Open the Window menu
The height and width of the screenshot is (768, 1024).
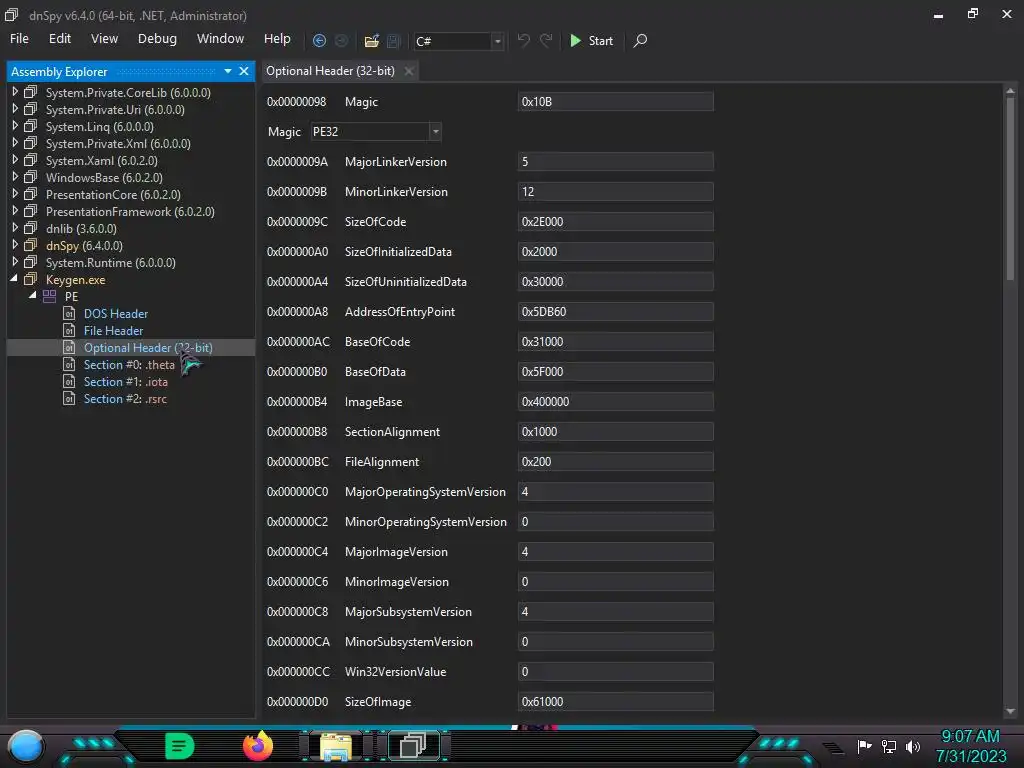(x=221, y=39)
